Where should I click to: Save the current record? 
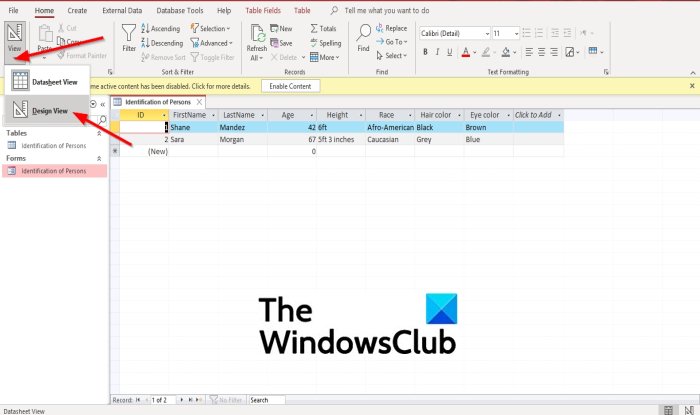(x=281, y=43)
